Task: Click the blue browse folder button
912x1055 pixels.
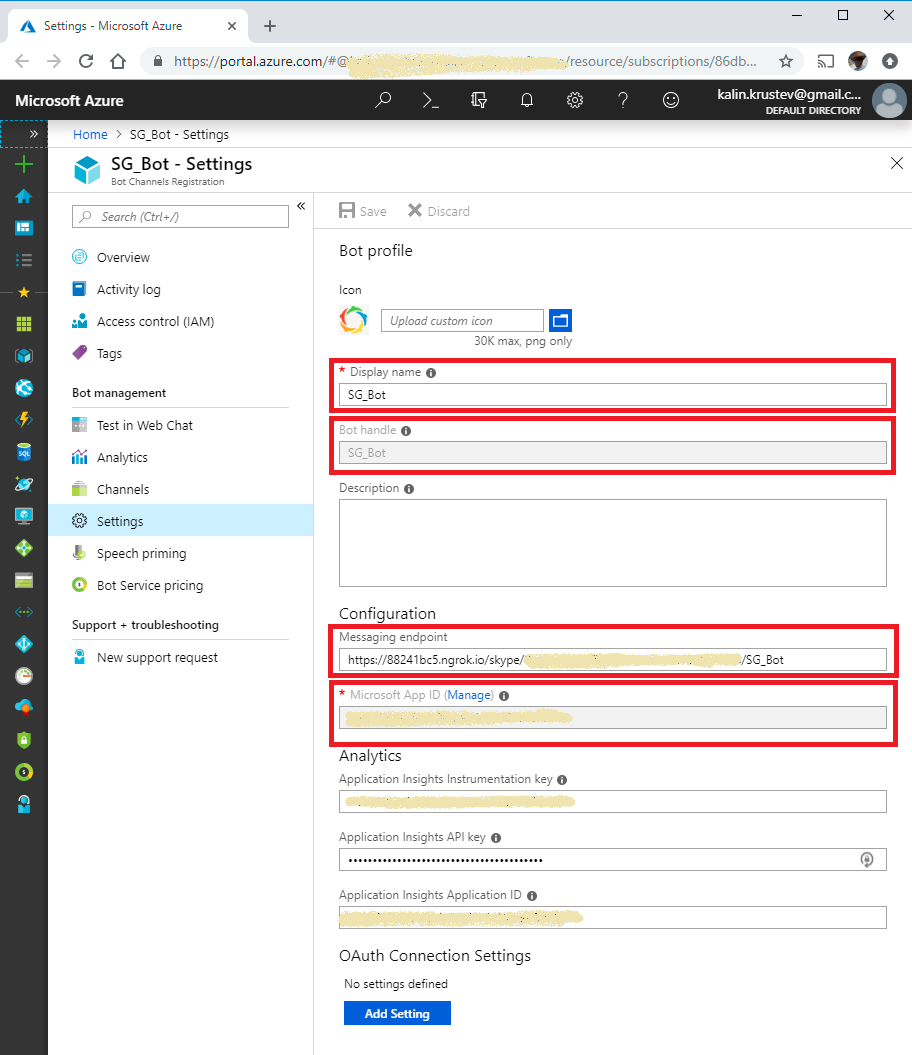Action: click(561, 321)
